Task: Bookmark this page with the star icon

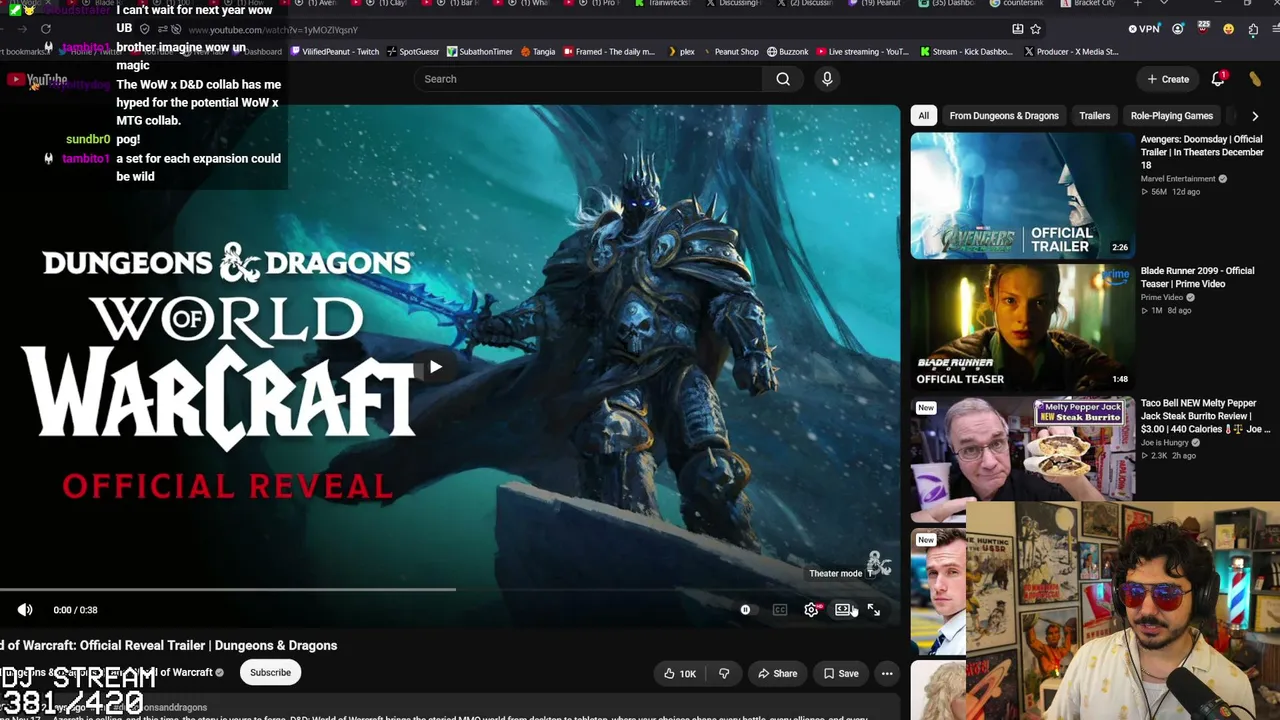Action: tap(1036, 29)
